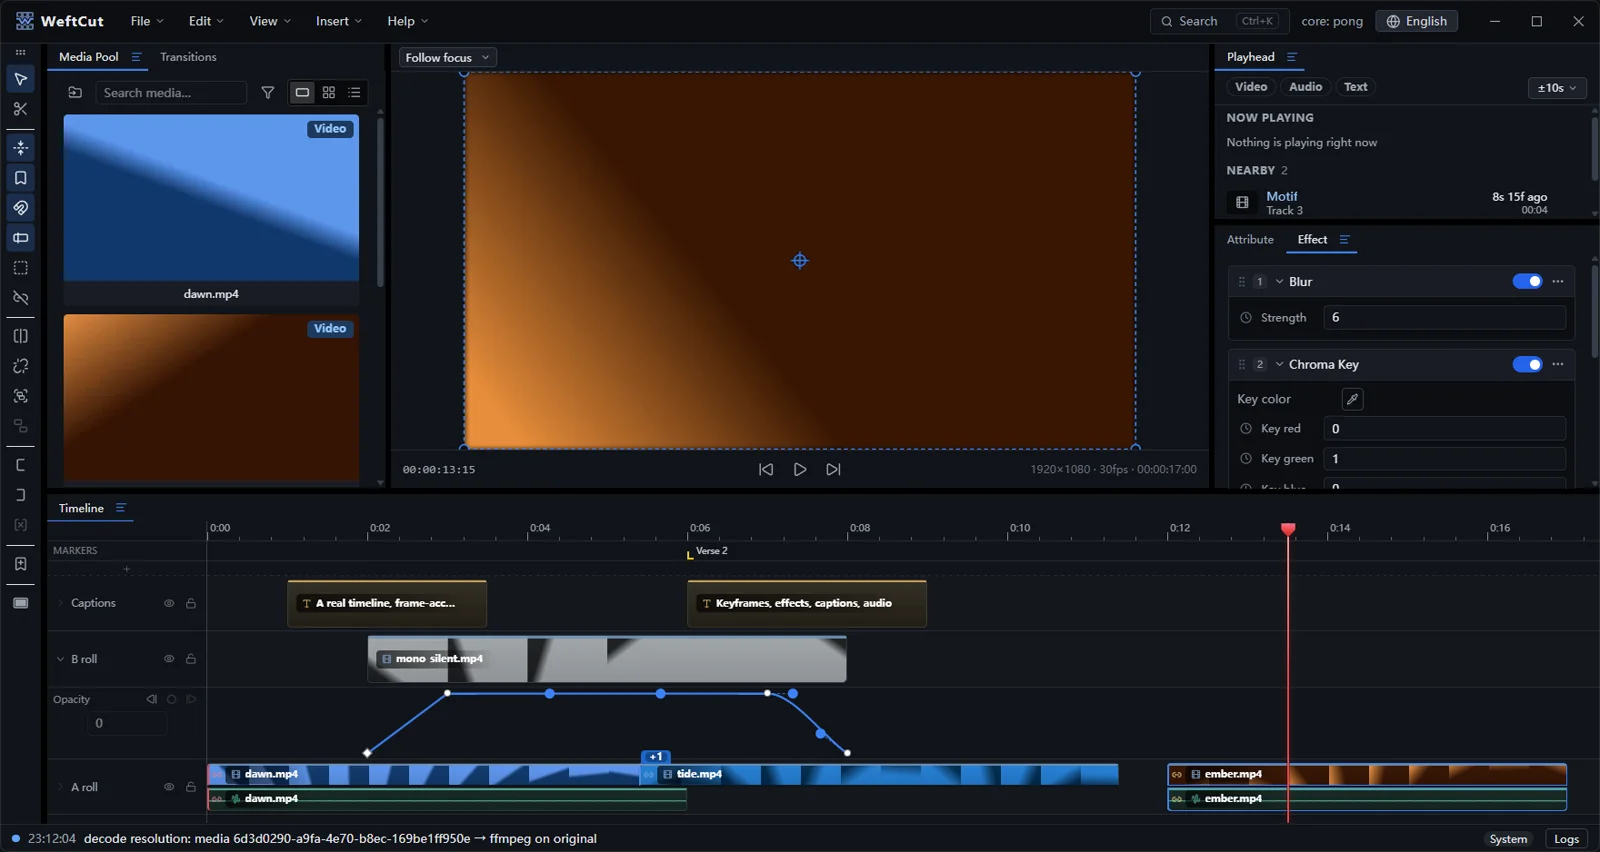This screenshot has width=1600, height=852.
Task: Go to previous opacity keyframe
Action: coord(152,700)
